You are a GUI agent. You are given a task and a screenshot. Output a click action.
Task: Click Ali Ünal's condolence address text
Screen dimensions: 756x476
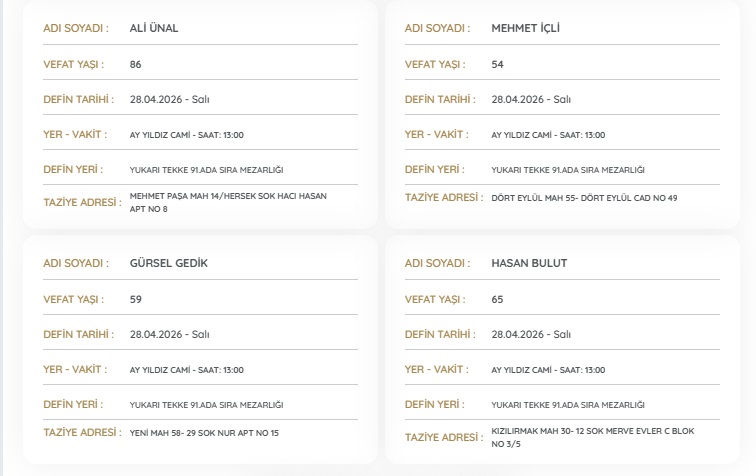coord(228,202)
